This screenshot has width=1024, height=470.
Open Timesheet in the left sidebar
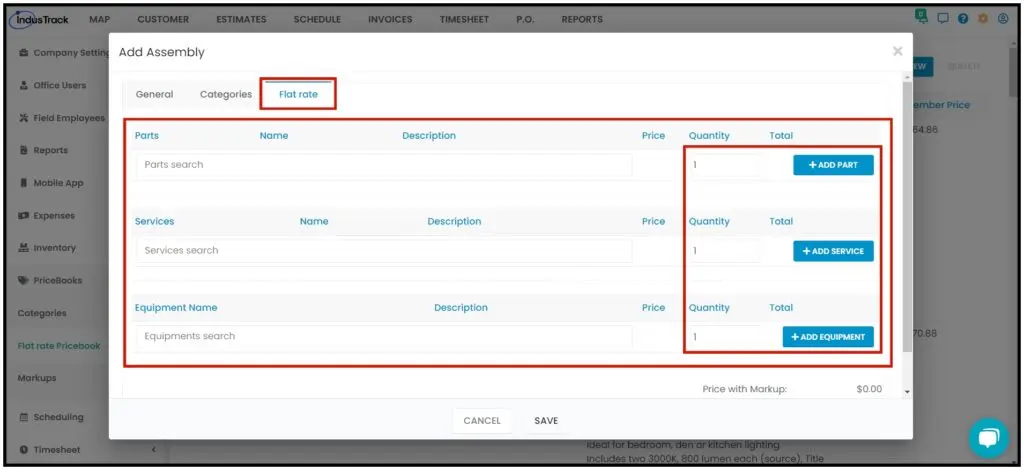coord(49,450)
